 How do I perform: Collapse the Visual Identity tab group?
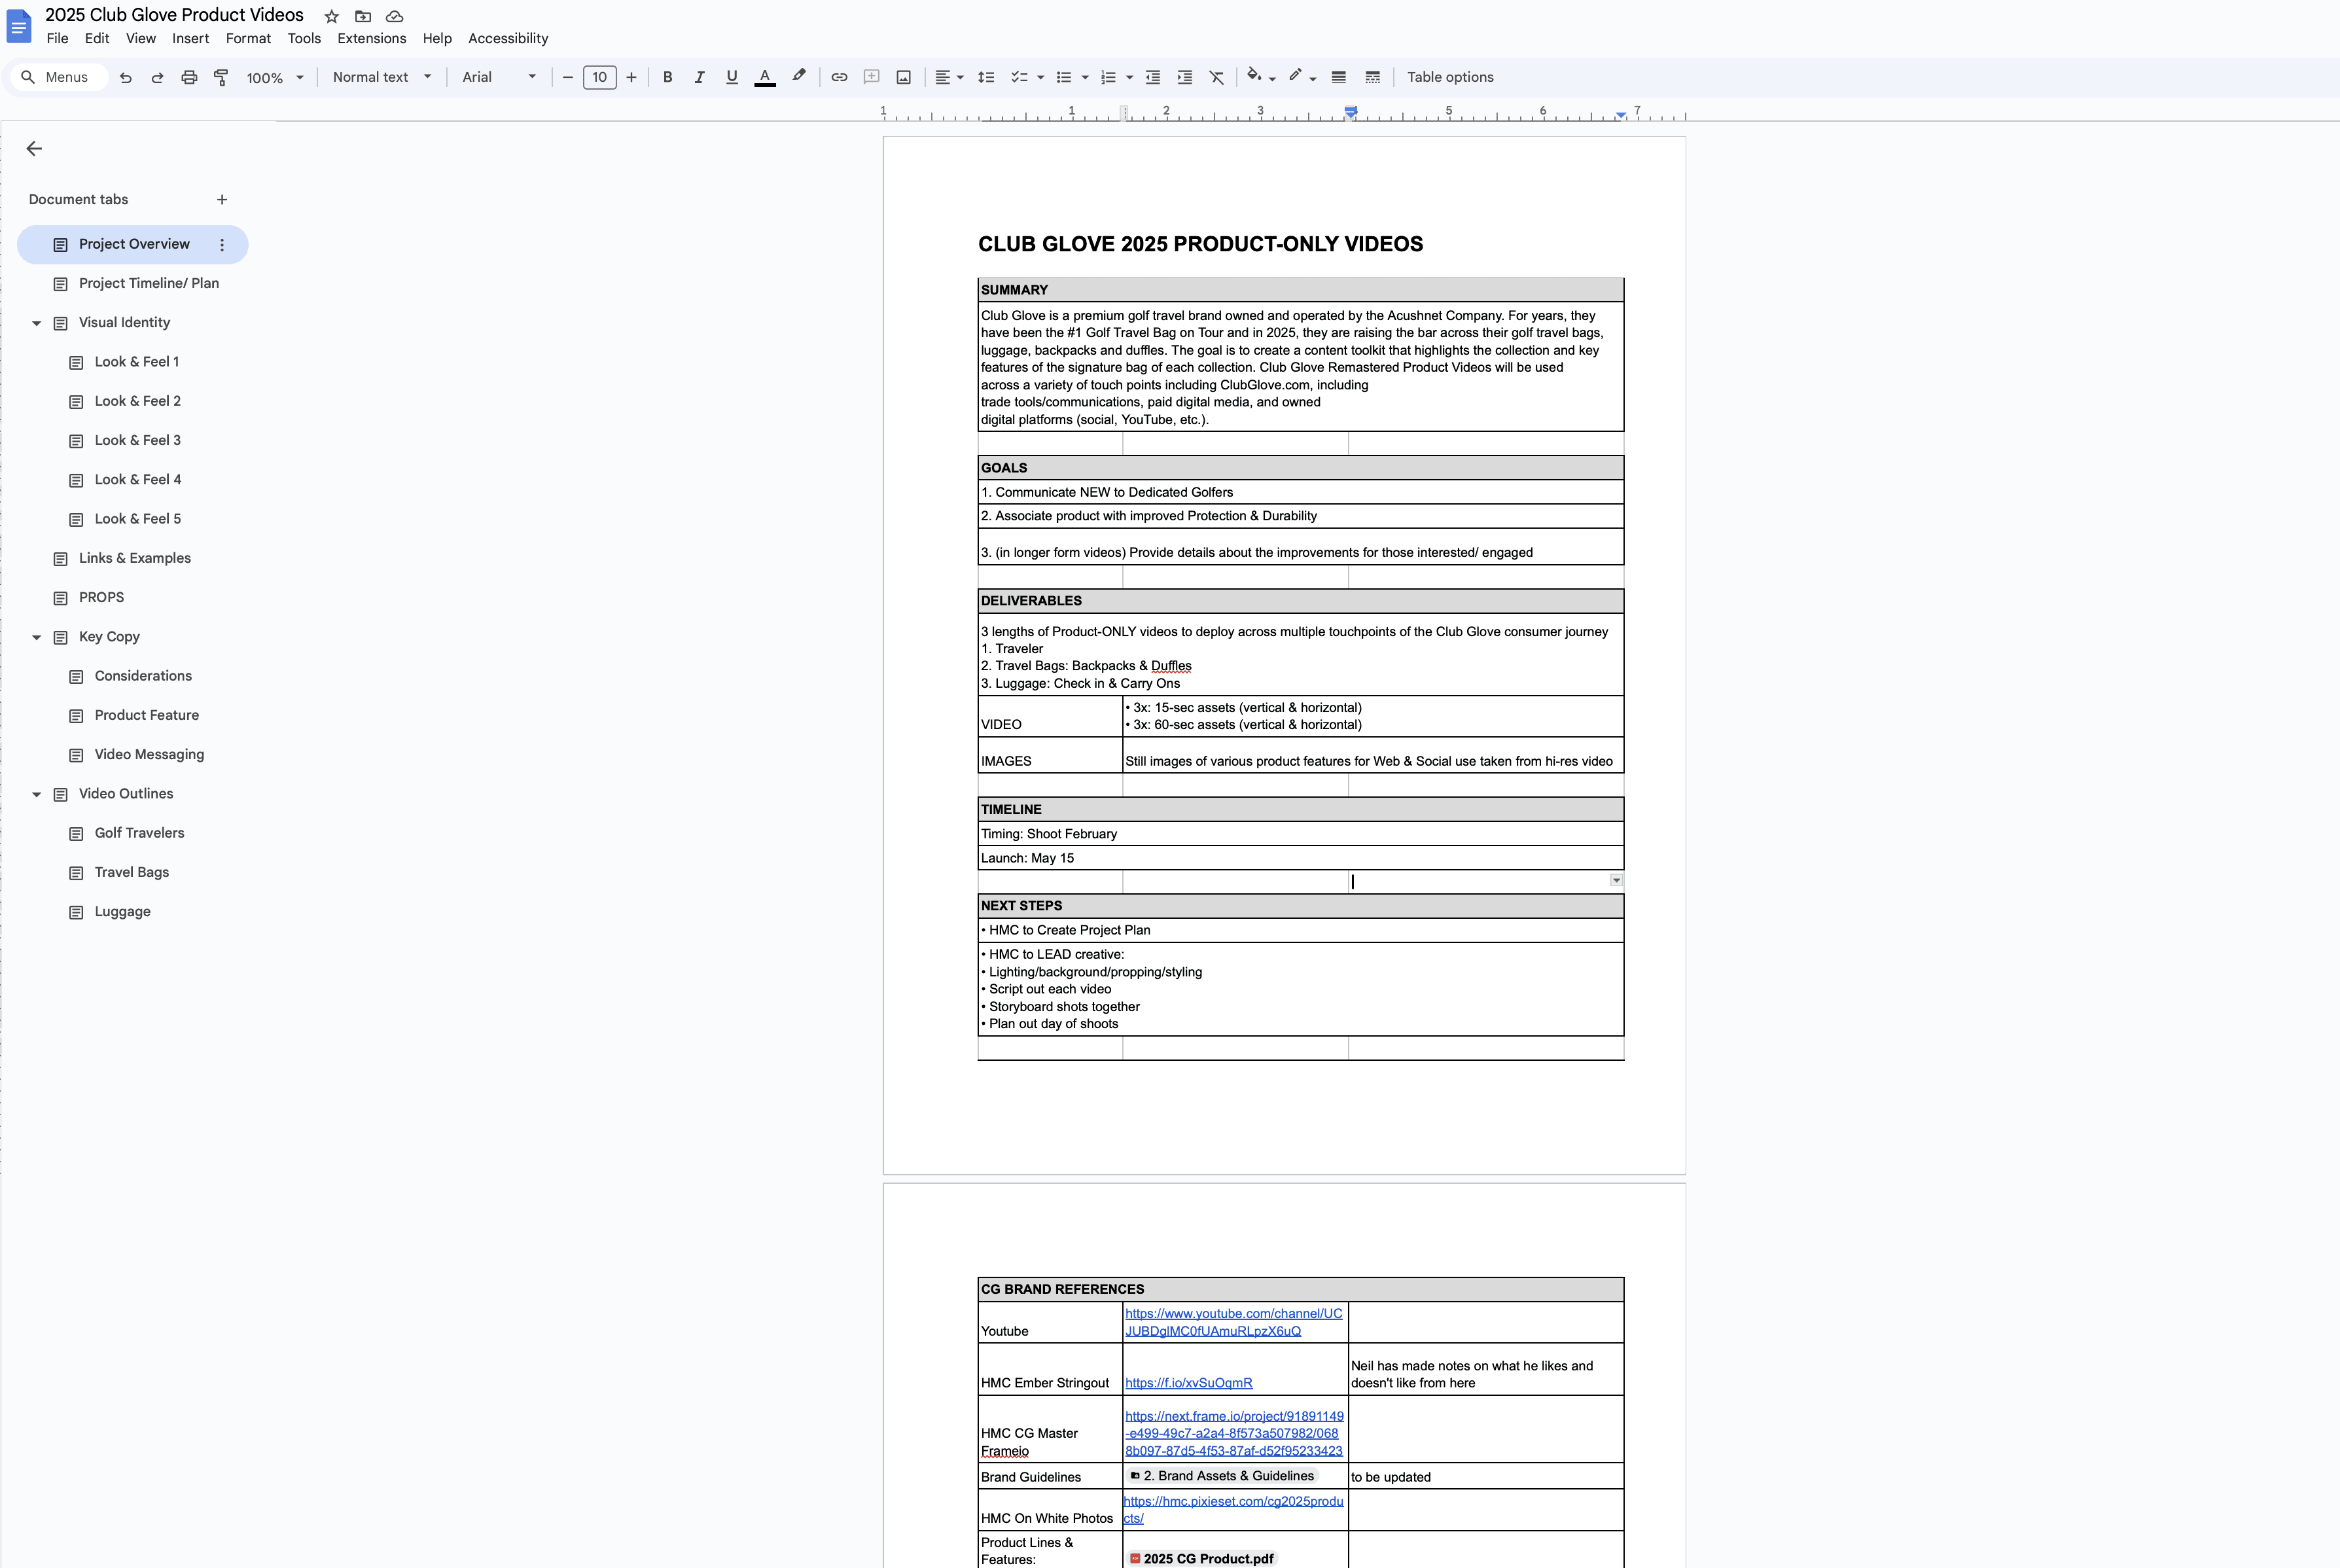click(x=37, y=323)
